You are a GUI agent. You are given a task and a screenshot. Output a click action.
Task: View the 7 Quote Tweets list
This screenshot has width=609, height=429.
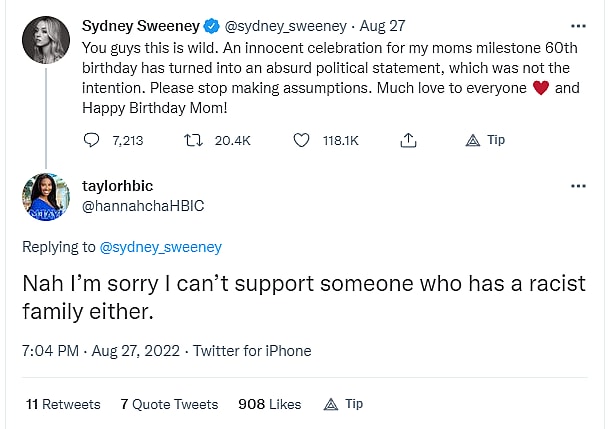(x=169, y=404)
